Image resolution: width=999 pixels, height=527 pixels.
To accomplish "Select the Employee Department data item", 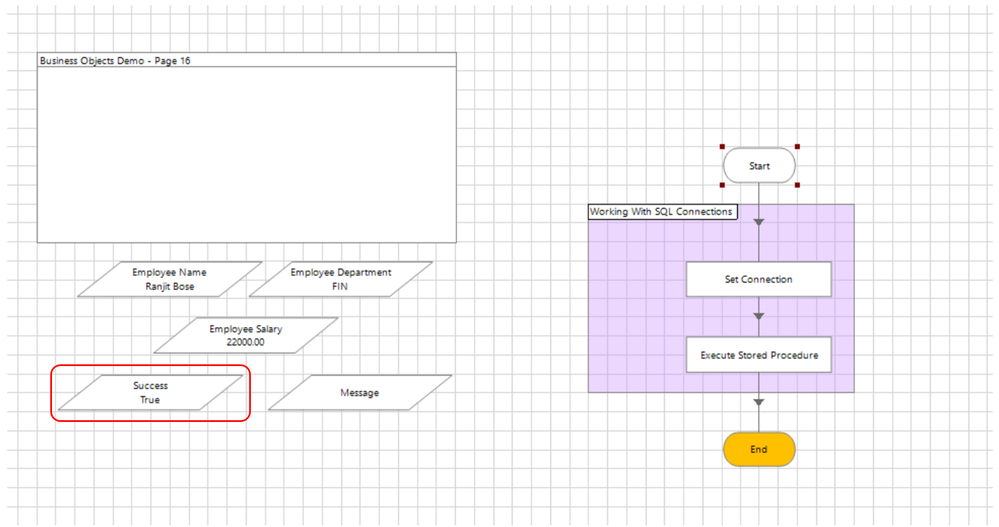I will pos(341,279).
